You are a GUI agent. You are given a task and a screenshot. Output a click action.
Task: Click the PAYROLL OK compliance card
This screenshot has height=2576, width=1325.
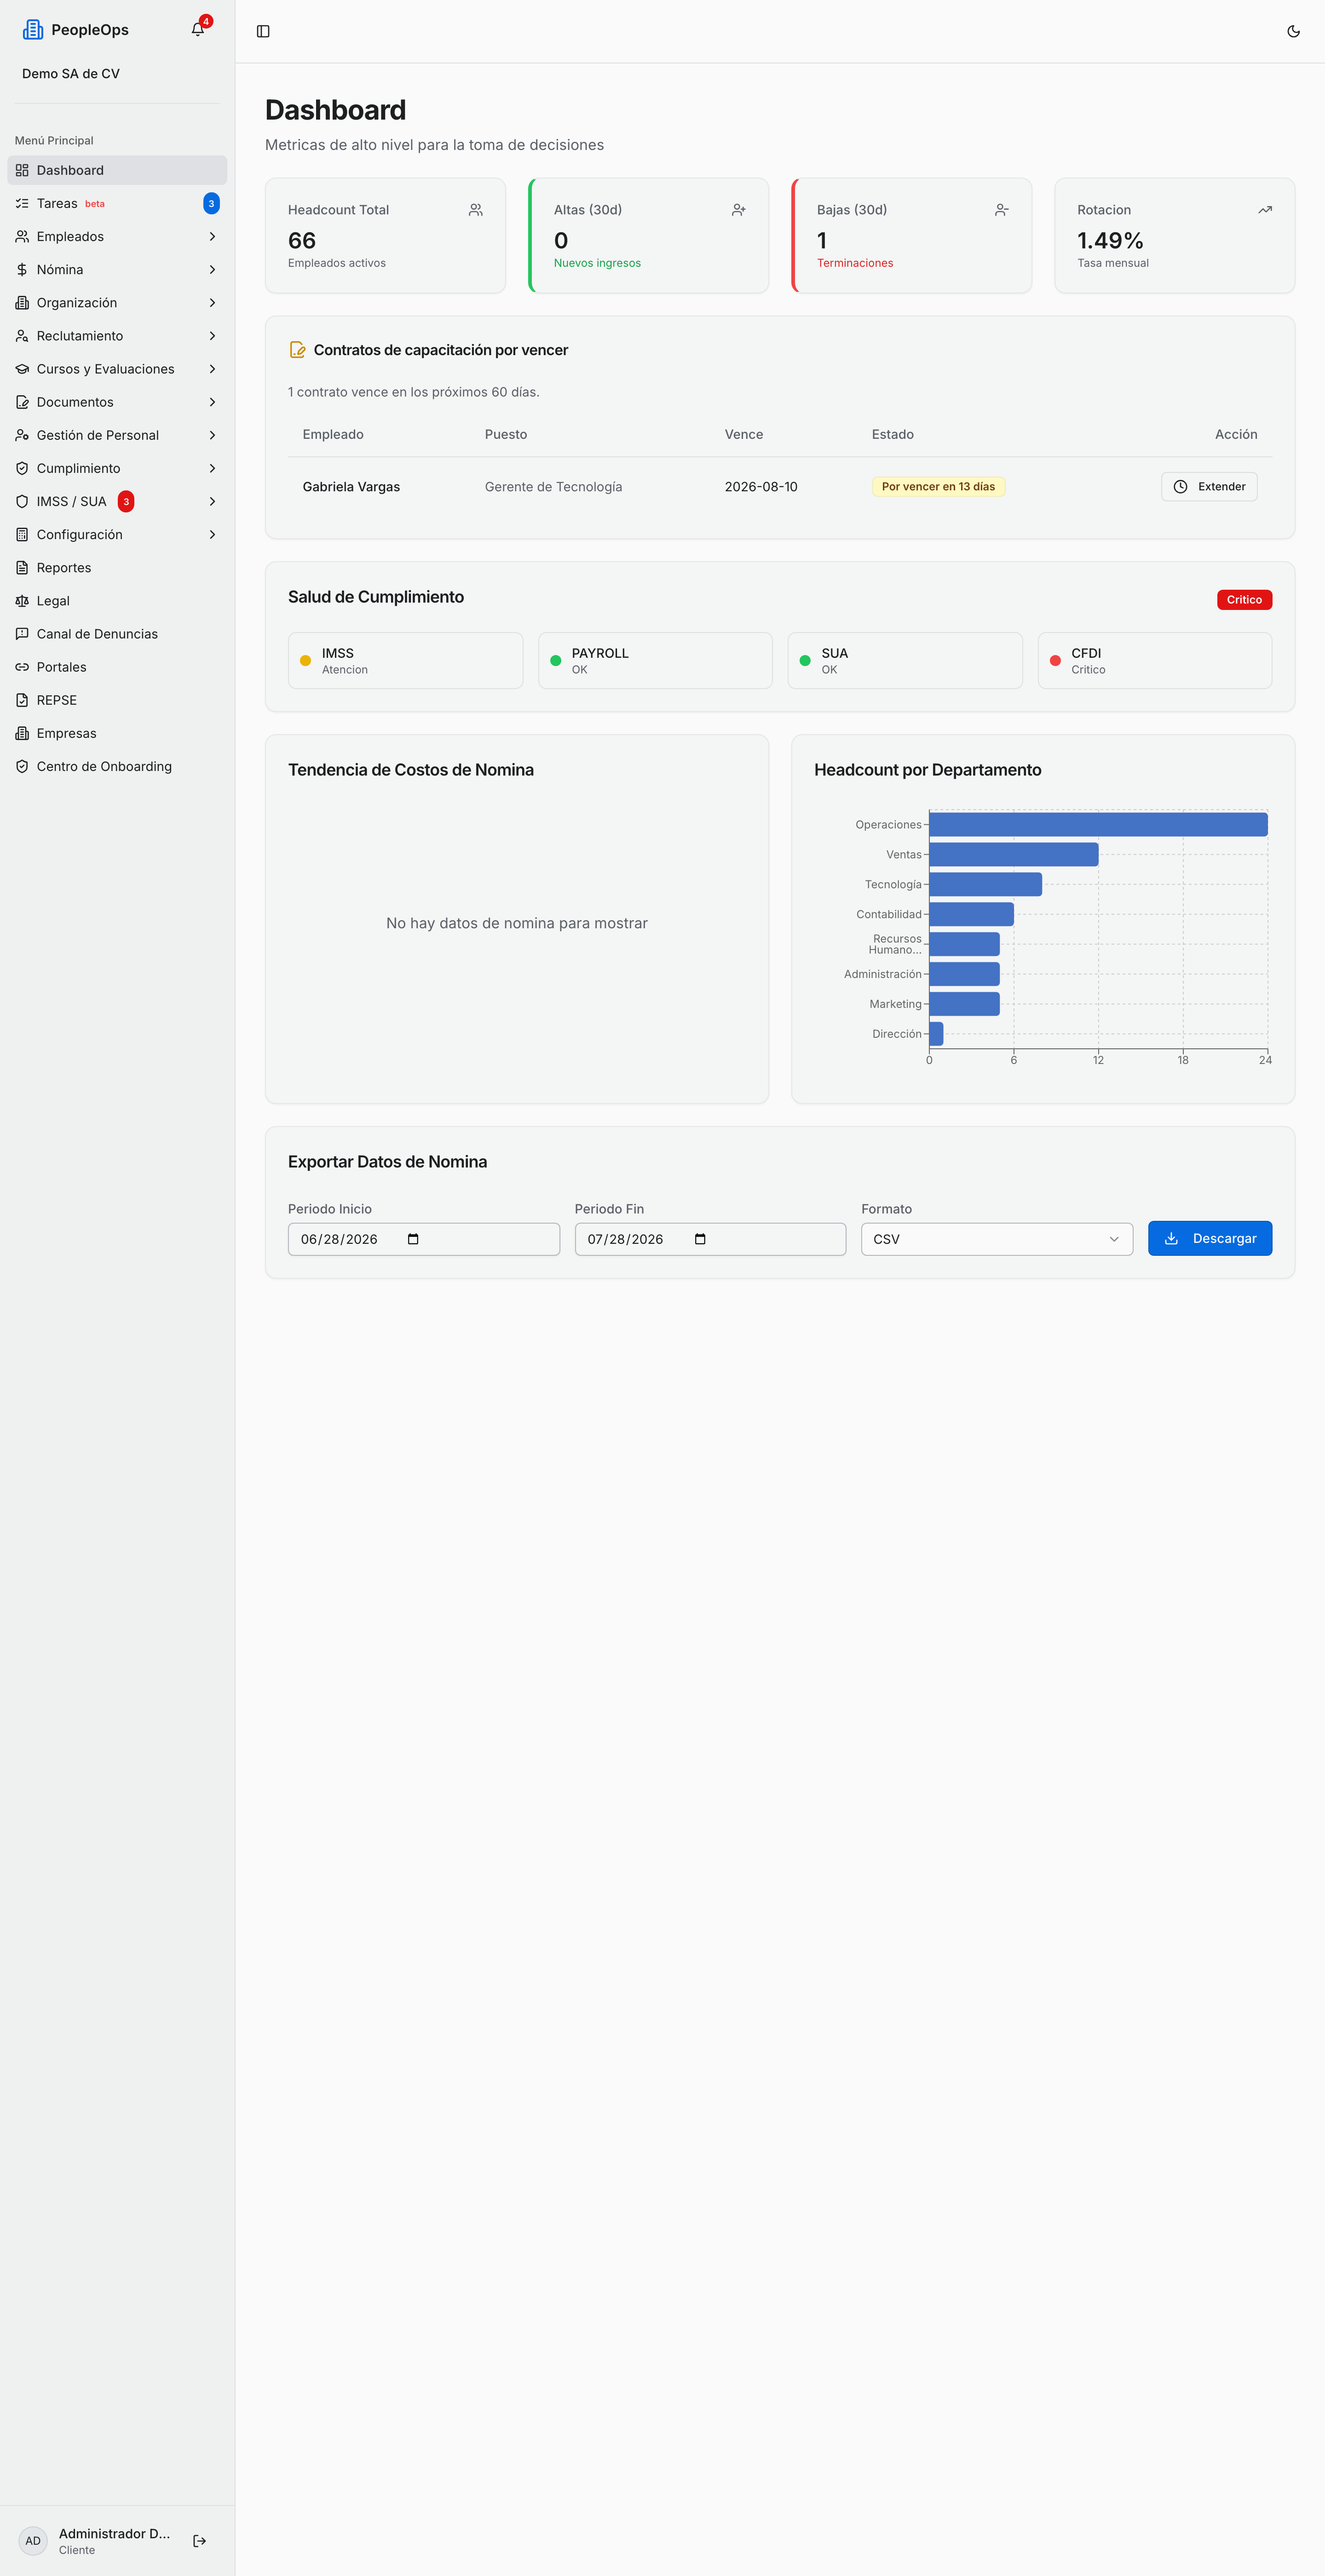click(x=655, y=660)
